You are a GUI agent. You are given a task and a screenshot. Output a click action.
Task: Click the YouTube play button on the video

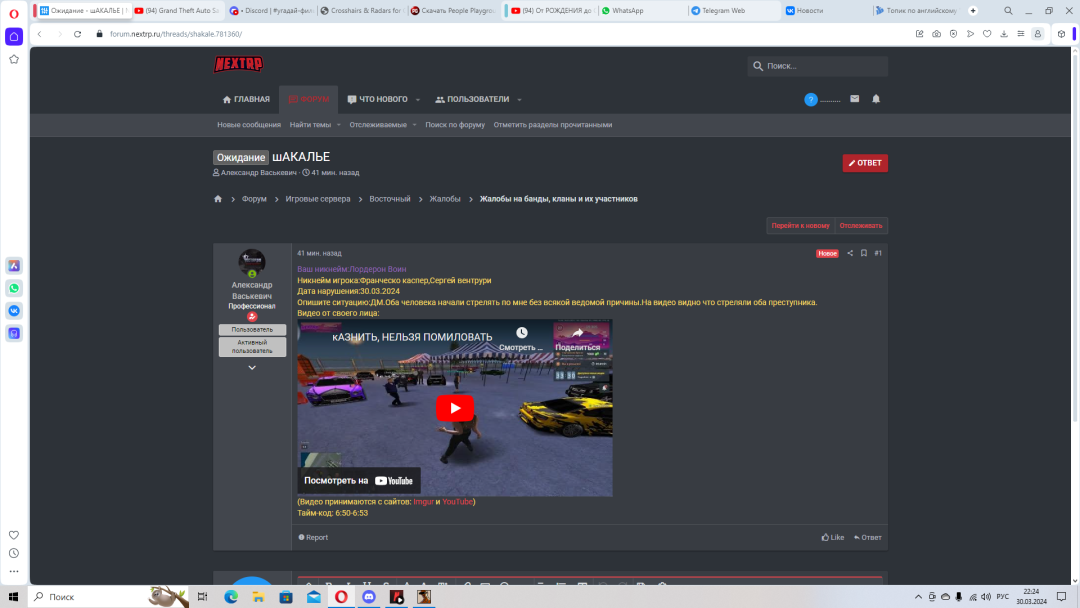click(454, 407)
